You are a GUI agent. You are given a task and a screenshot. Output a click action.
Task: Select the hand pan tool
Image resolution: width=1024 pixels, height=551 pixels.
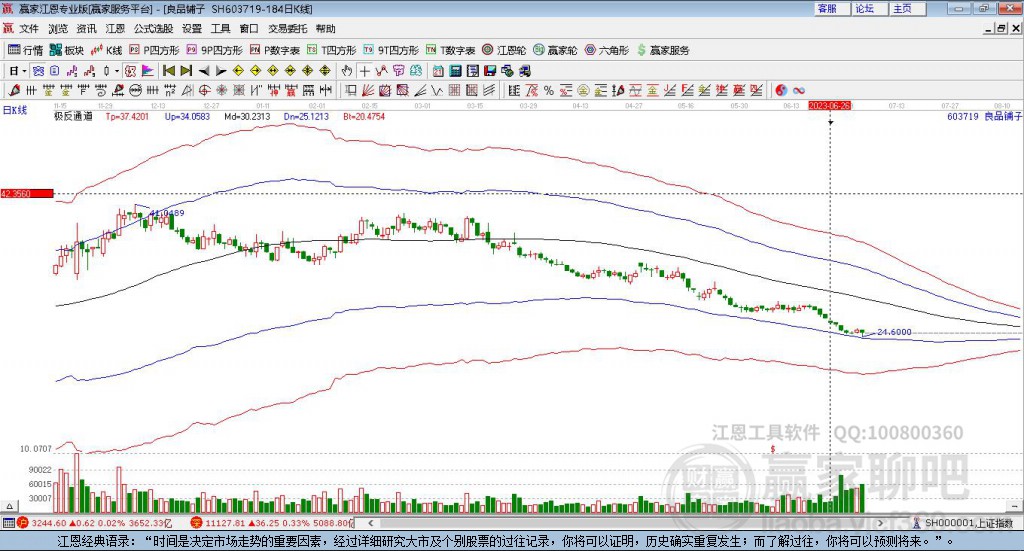coord(347,71)
